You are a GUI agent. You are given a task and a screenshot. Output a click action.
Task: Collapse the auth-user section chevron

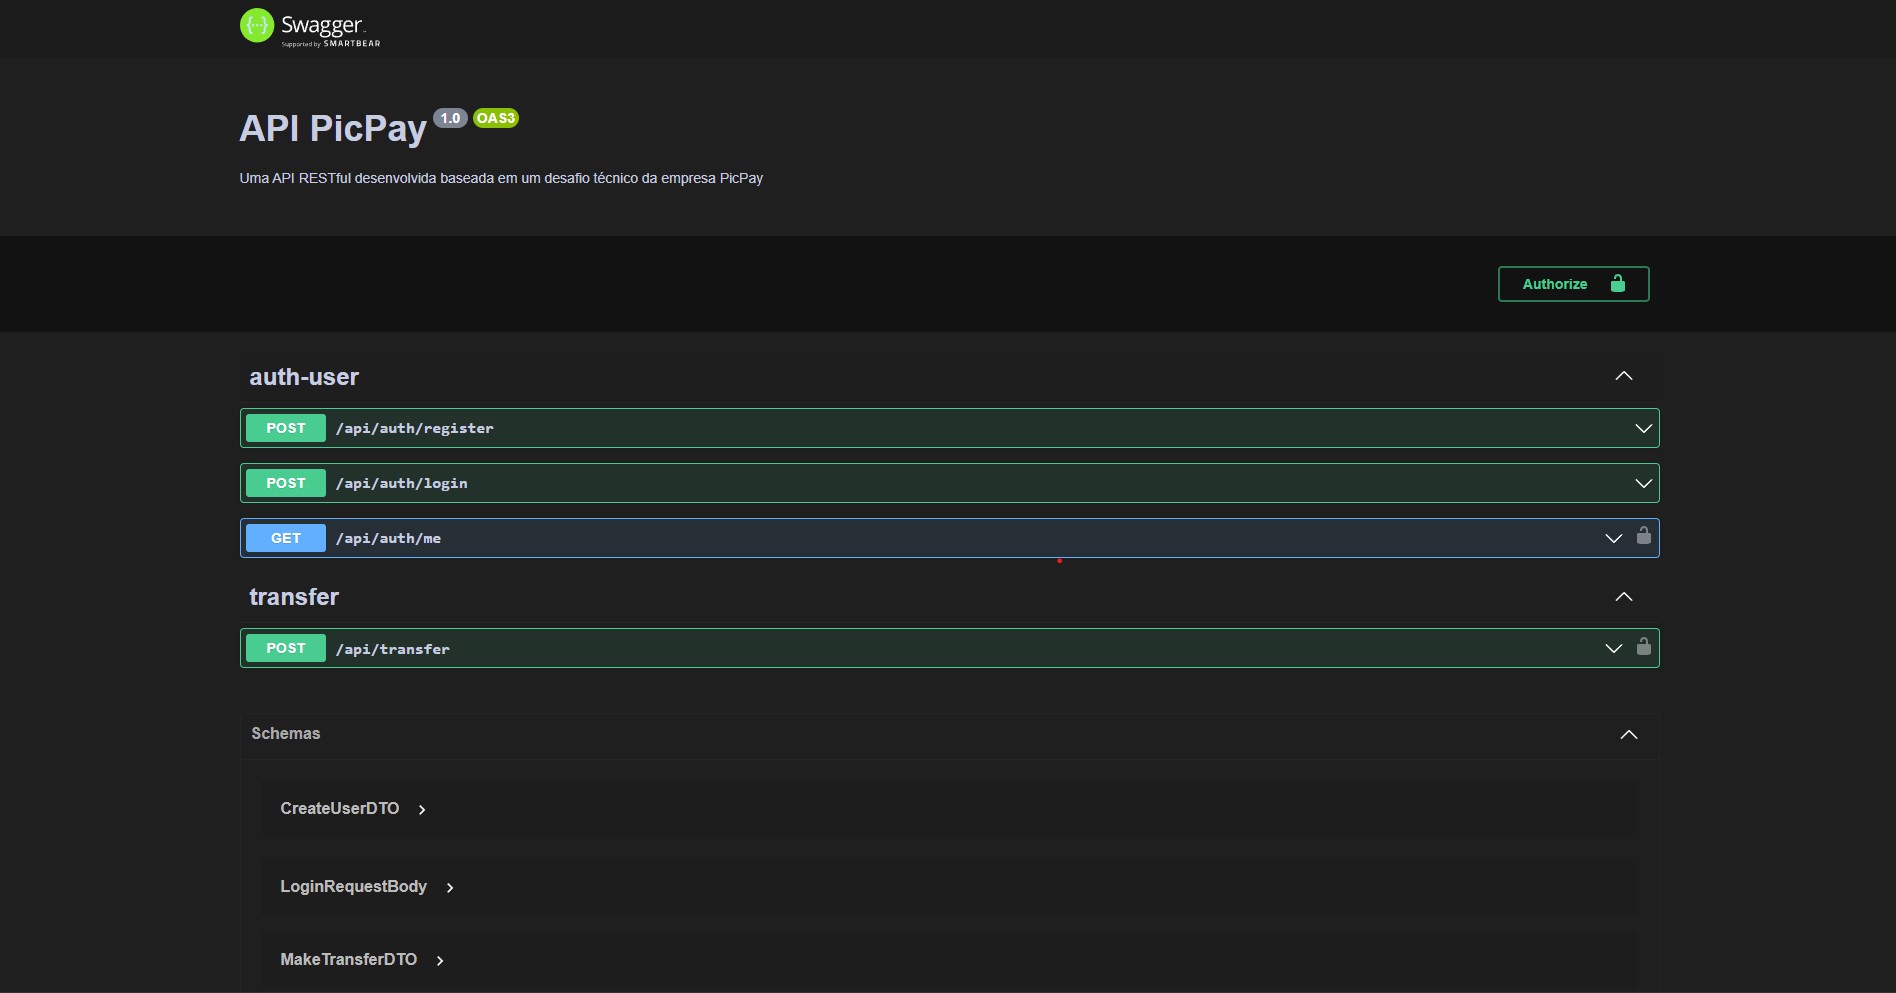(1624, 376)
